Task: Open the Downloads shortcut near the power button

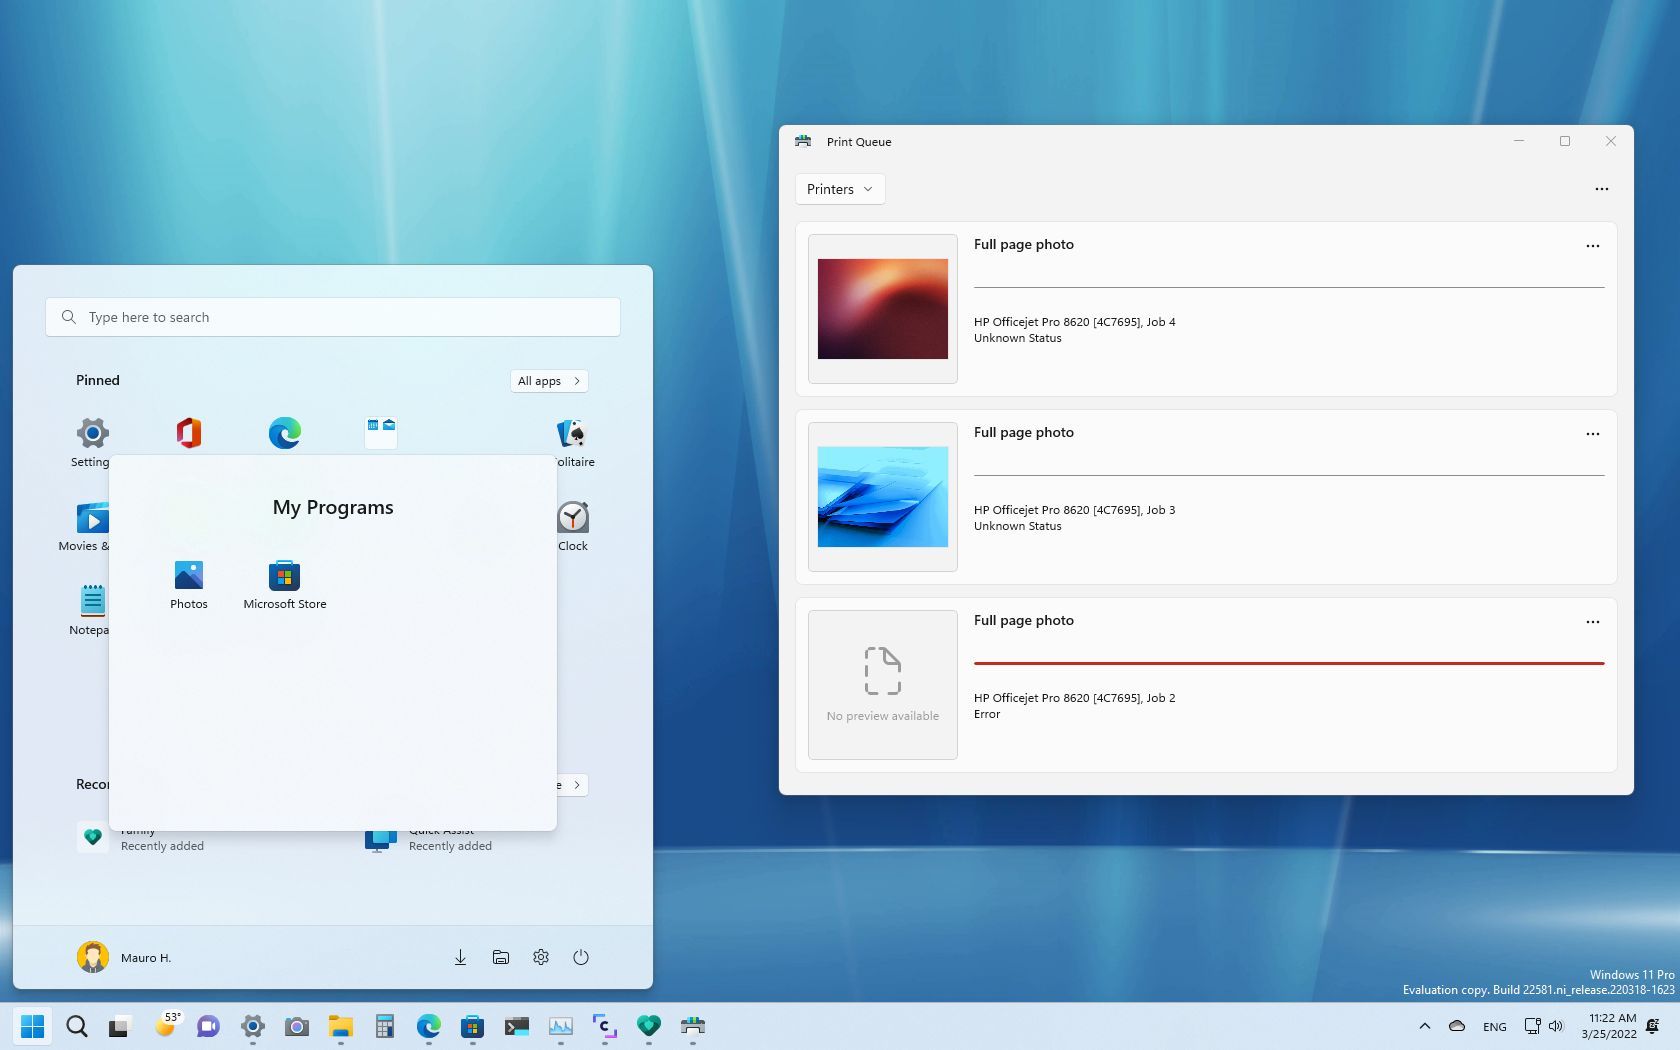Action: click(460, 957)
